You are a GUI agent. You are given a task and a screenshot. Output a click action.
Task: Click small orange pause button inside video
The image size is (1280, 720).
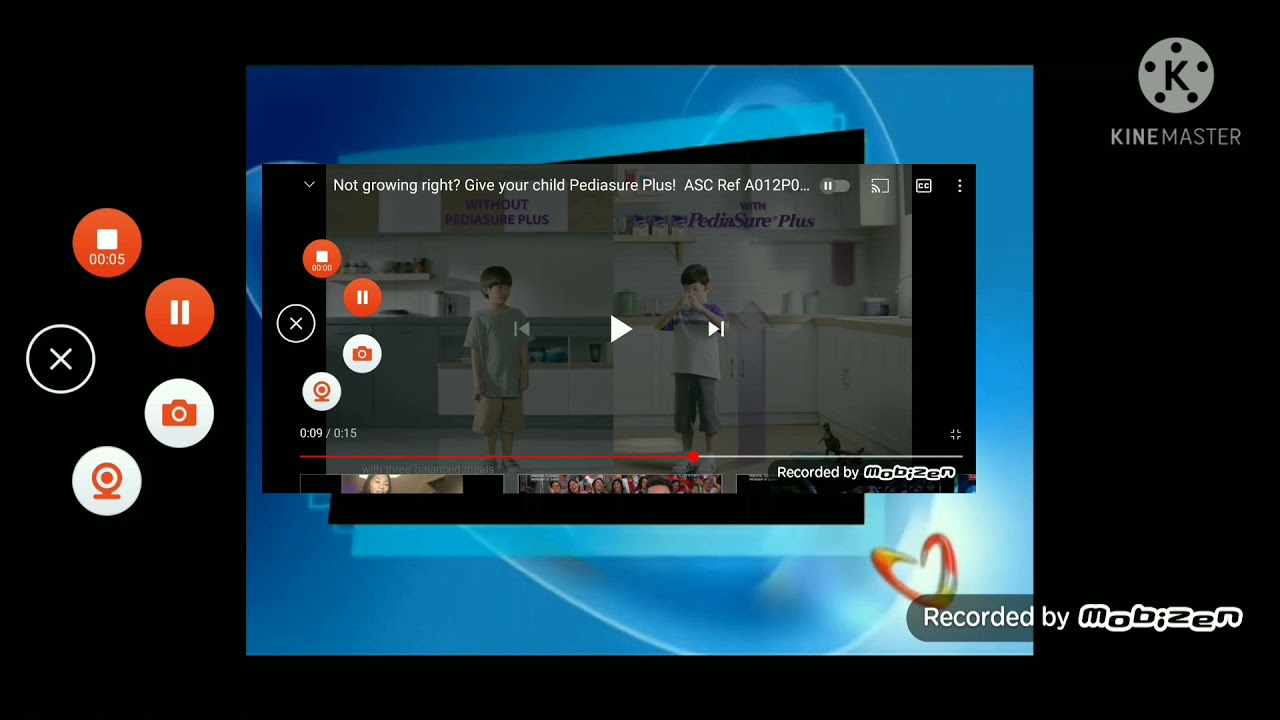[x=362, y=297]
